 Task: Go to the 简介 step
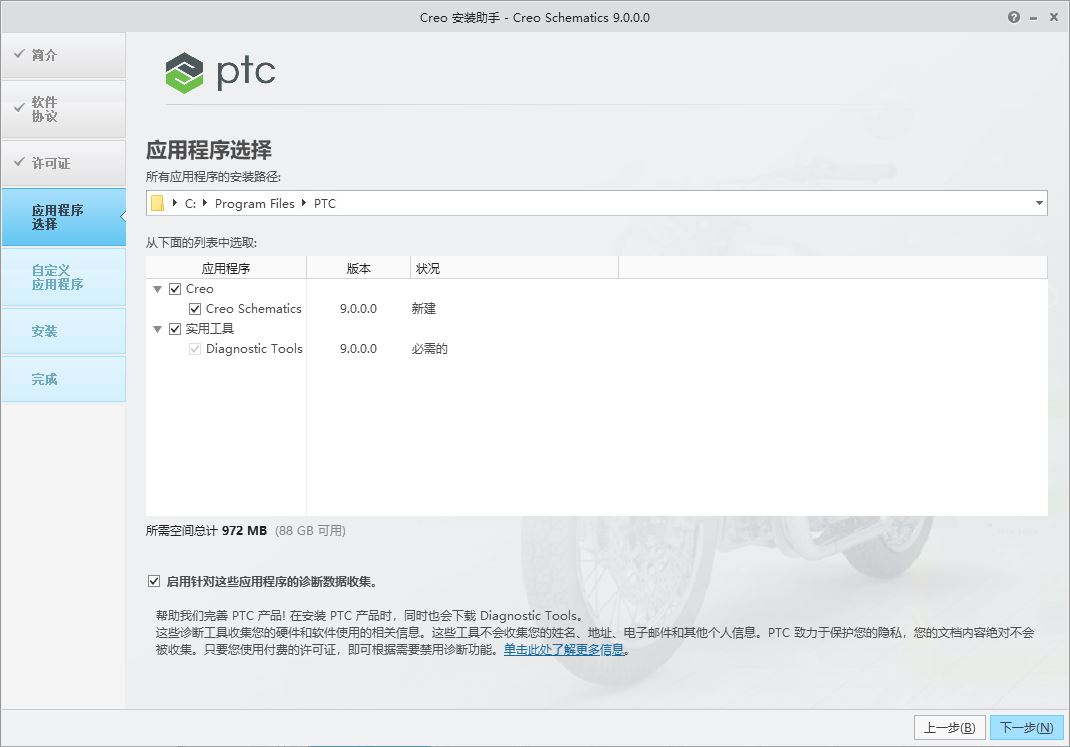pyautogui.click(x=63, y=55)
